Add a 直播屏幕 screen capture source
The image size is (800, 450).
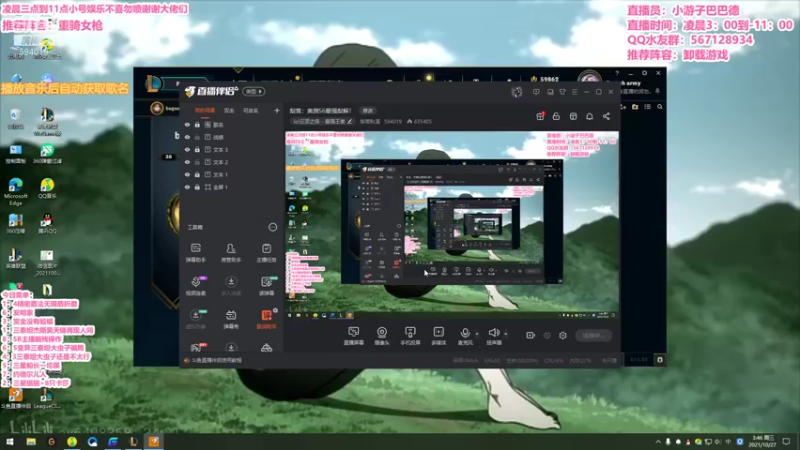[354, 336]
